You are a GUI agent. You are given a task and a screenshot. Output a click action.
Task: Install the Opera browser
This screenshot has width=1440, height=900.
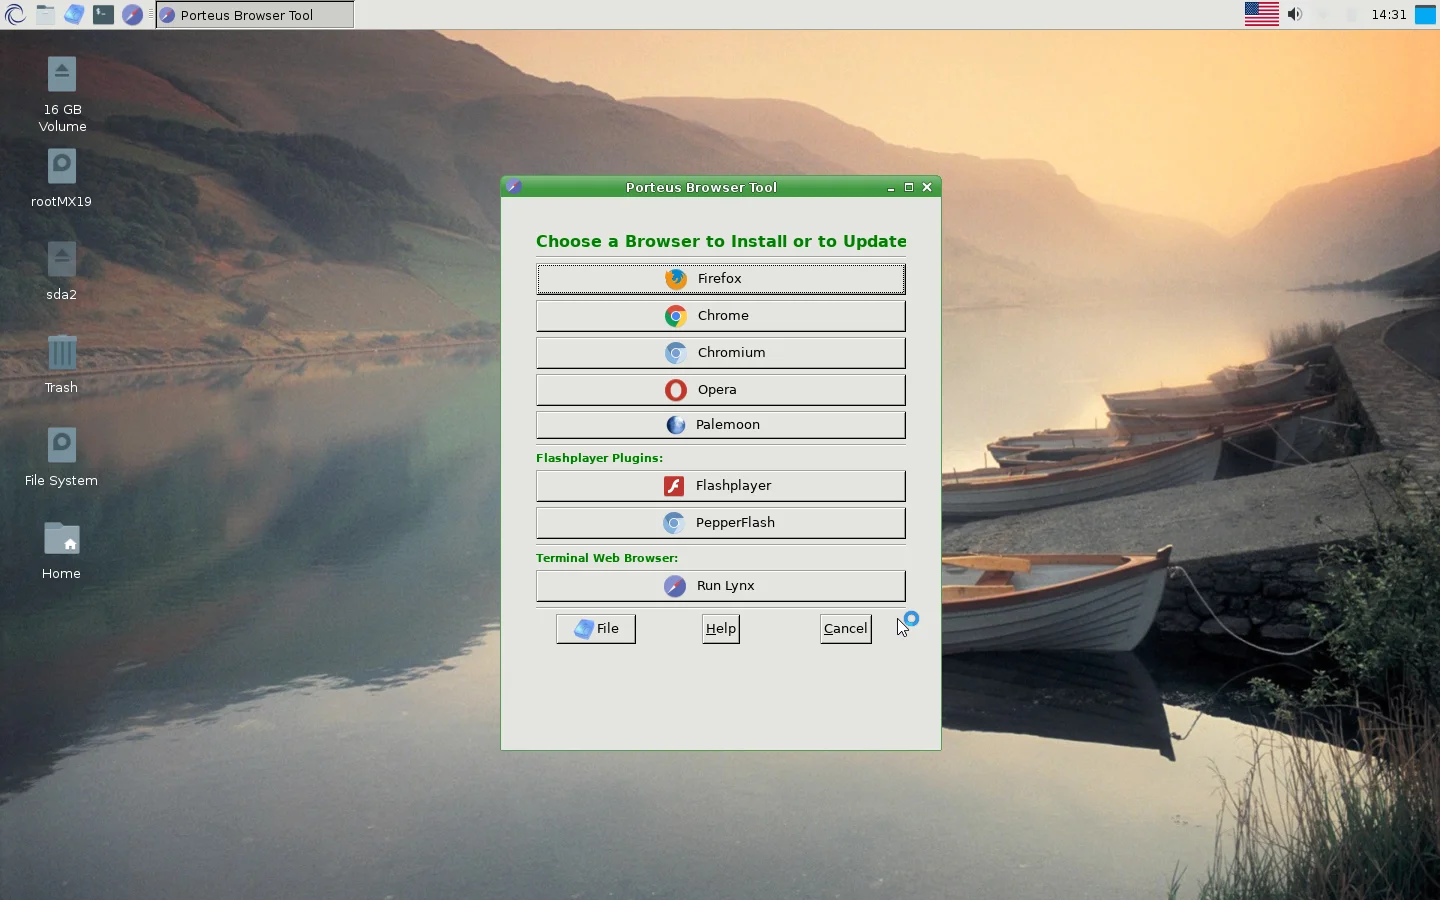coord(720,390)
